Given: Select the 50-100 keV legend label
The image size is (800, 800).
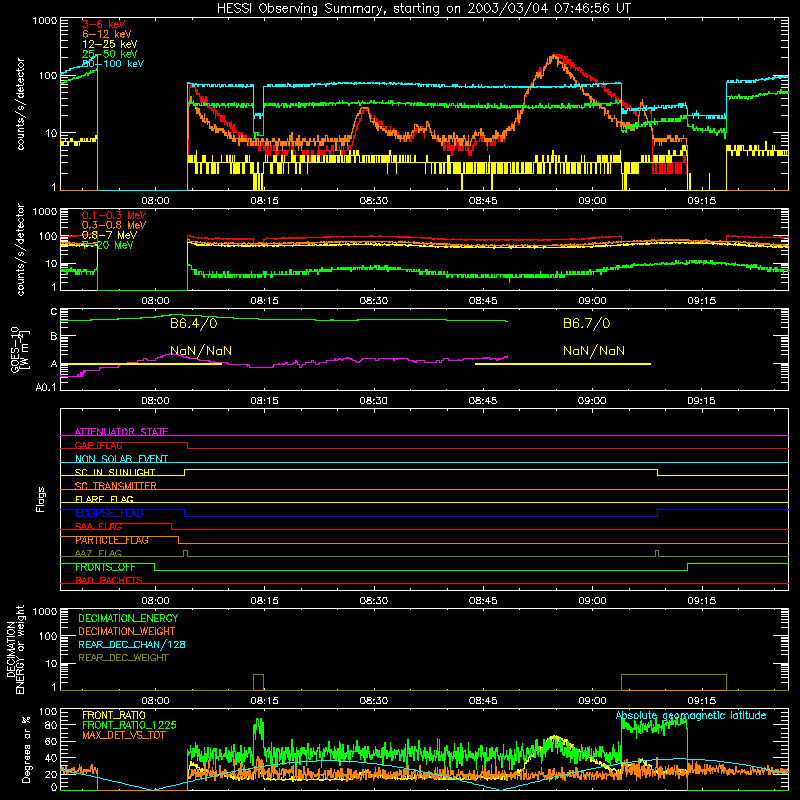Looking at the screenshot, I should coord(113,64).
